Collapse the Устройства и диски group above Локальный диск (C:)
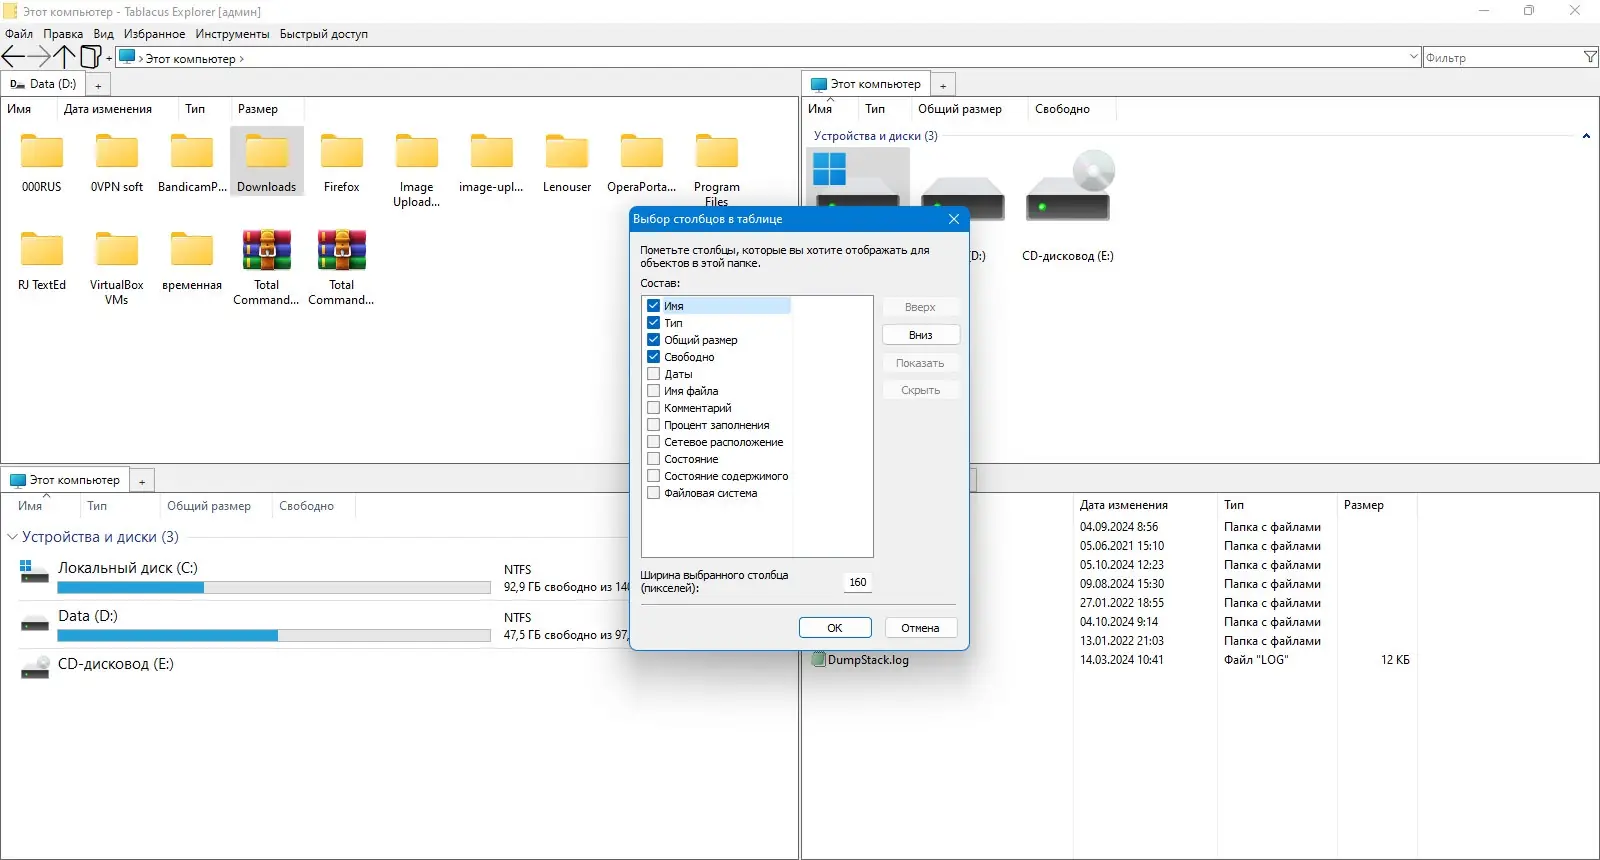The image size is (1600, 860). pyautogui.click(x=13, y=537)
